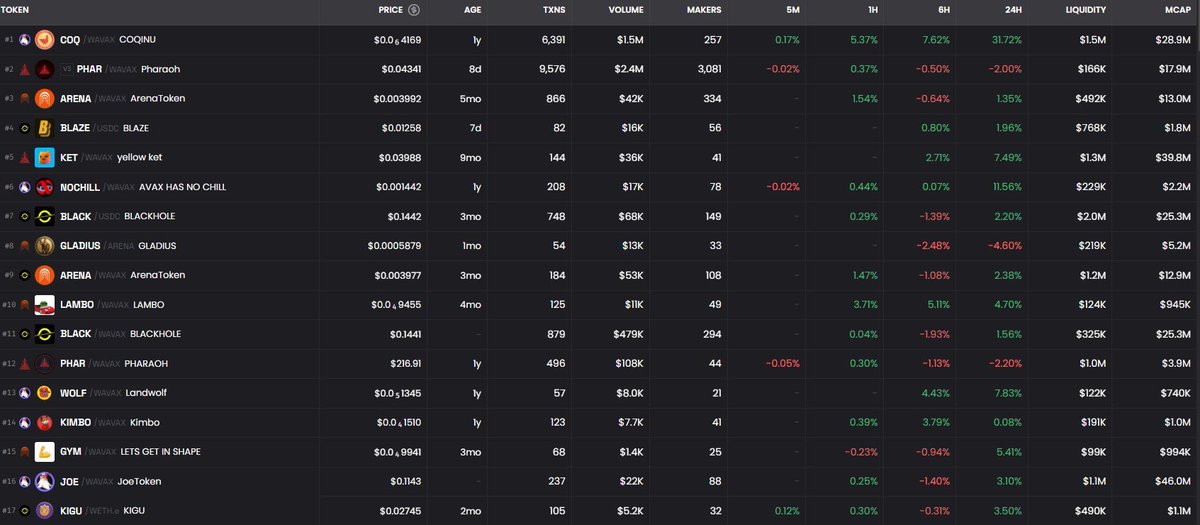
Task: Click the Kimbo token logo
Action: pos(45,423)
